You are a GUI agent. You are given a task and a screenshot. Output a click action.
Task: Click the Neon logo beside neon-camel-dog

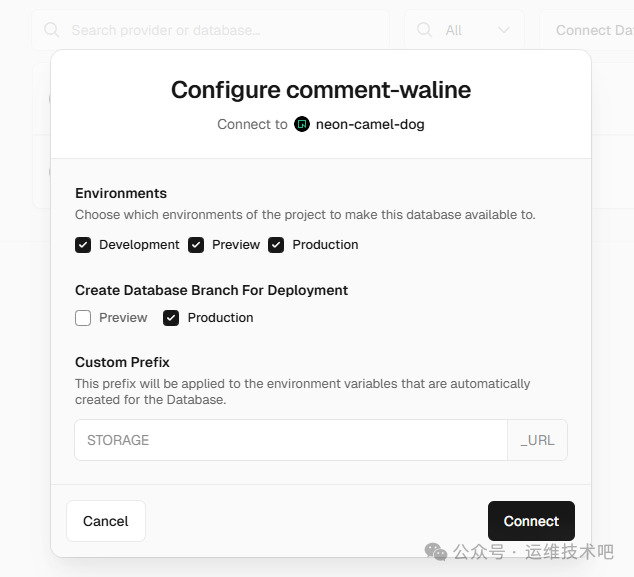click(x=302, y=124)
